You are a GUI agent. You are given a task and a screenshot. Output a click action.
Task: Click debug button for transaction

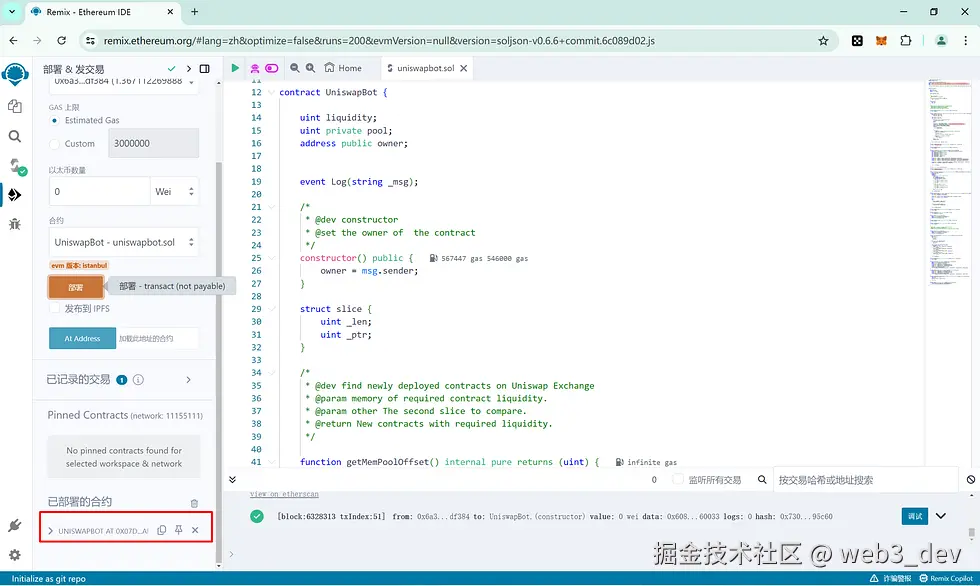point(915,516)
